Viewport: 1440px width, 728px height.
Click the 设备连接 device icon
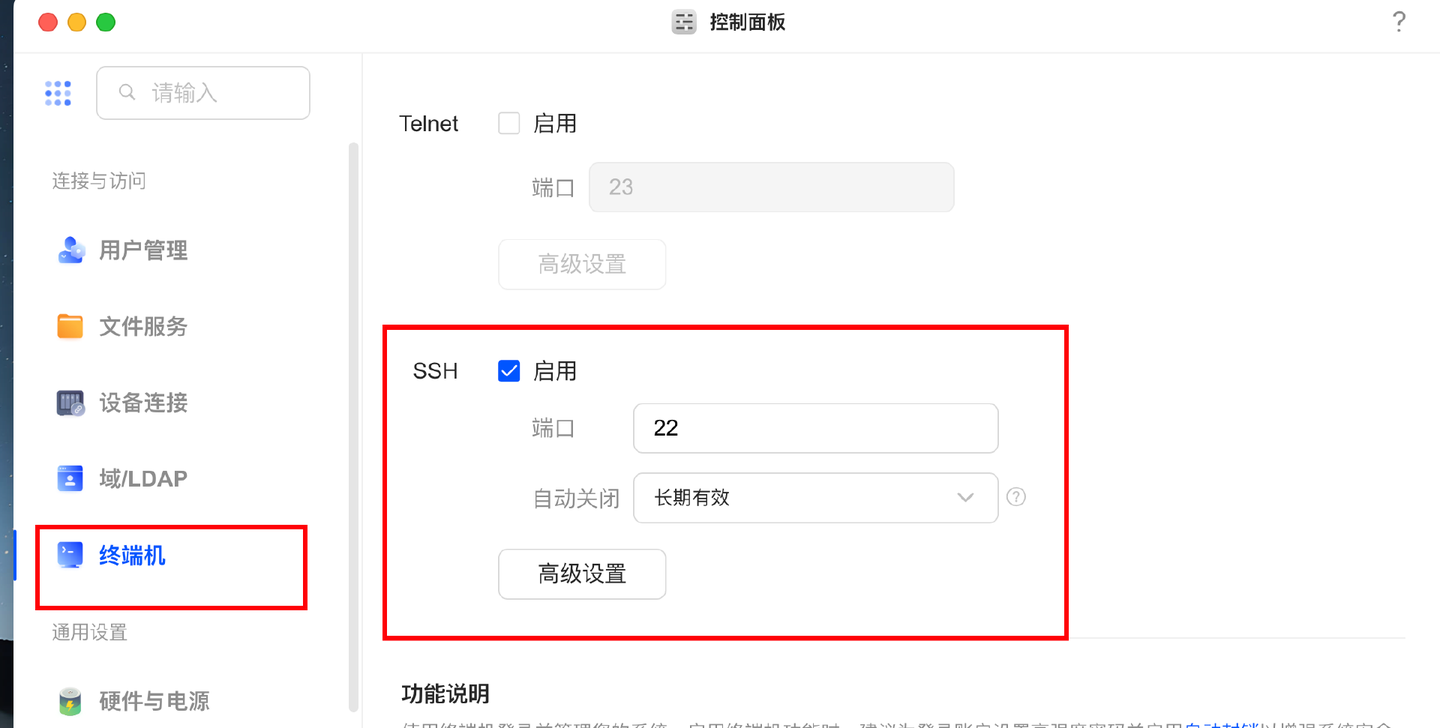pos(70,403)
